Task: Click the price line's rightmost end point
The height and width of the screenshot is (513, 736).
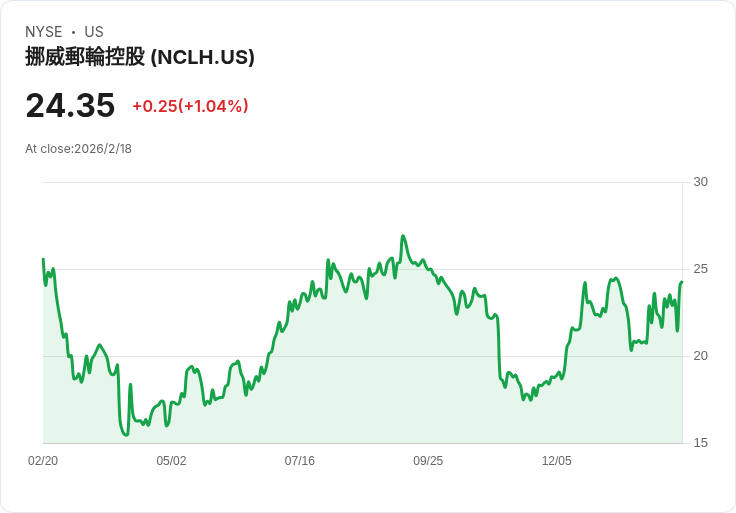Action: click(x=682, y=282)
